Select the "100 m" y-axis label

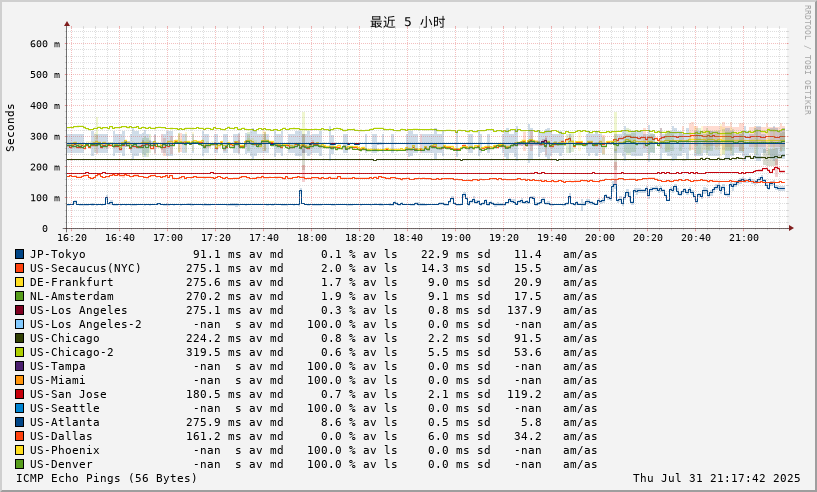coord(45,198)
